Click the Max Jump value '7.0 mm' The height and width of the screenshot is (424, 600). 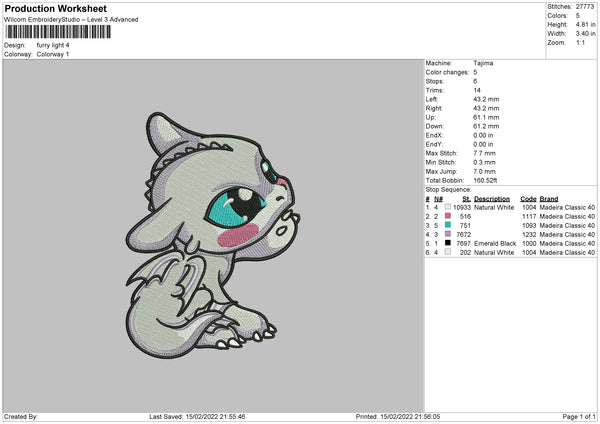point(484,171)
